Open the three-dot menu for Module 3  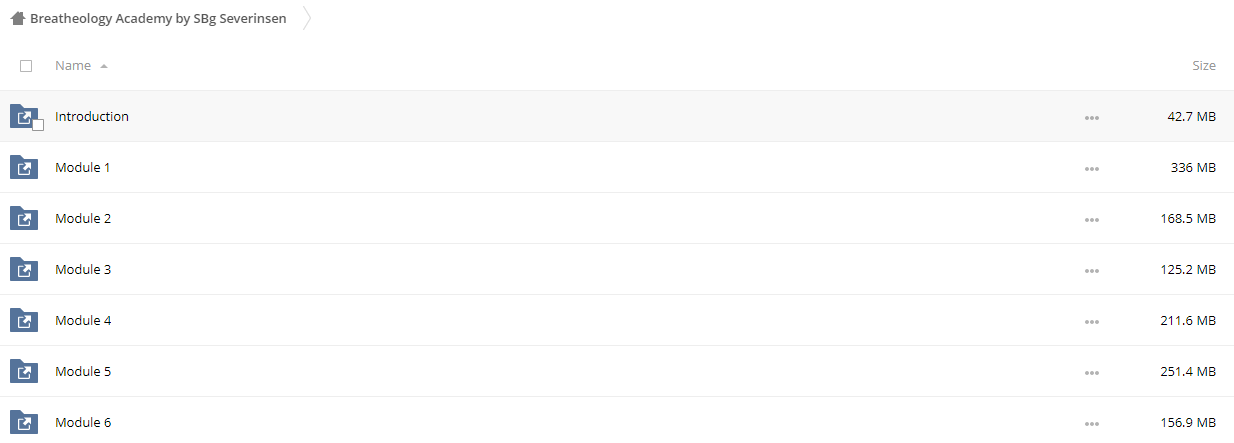point(1091,270)
